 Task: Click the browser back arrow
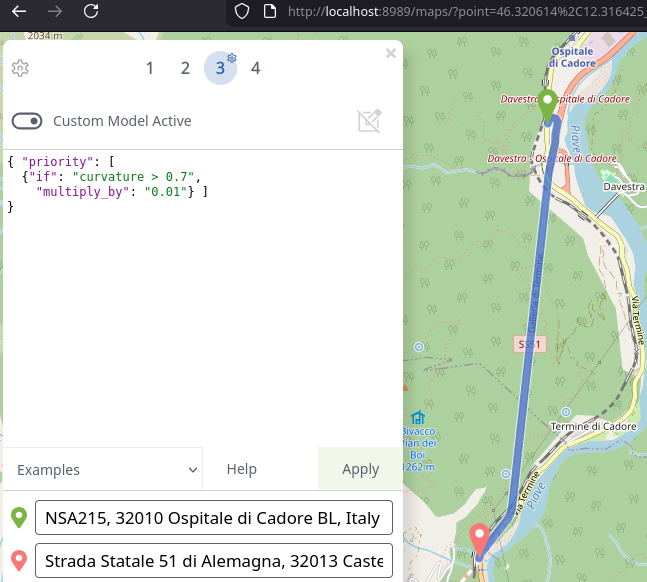[19, 12]
